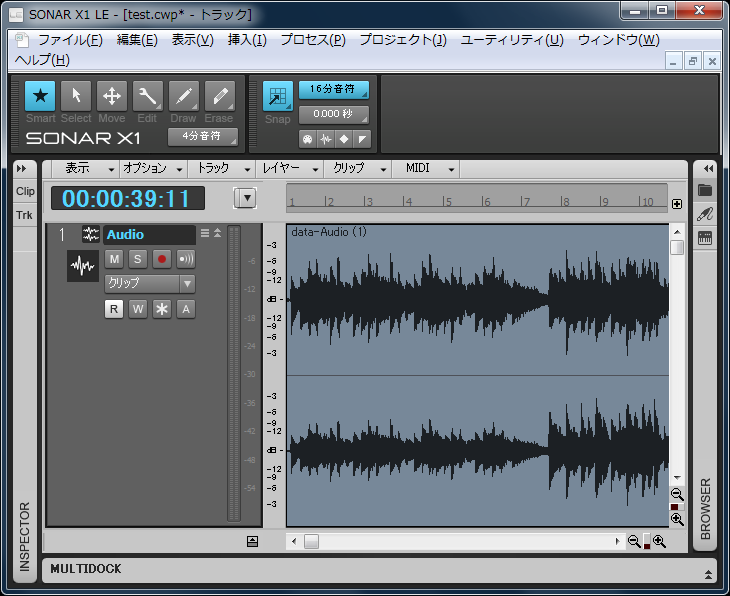Toggle input echo on Audio track
This screenshot has height=596, width=730.
pos(186,259)
